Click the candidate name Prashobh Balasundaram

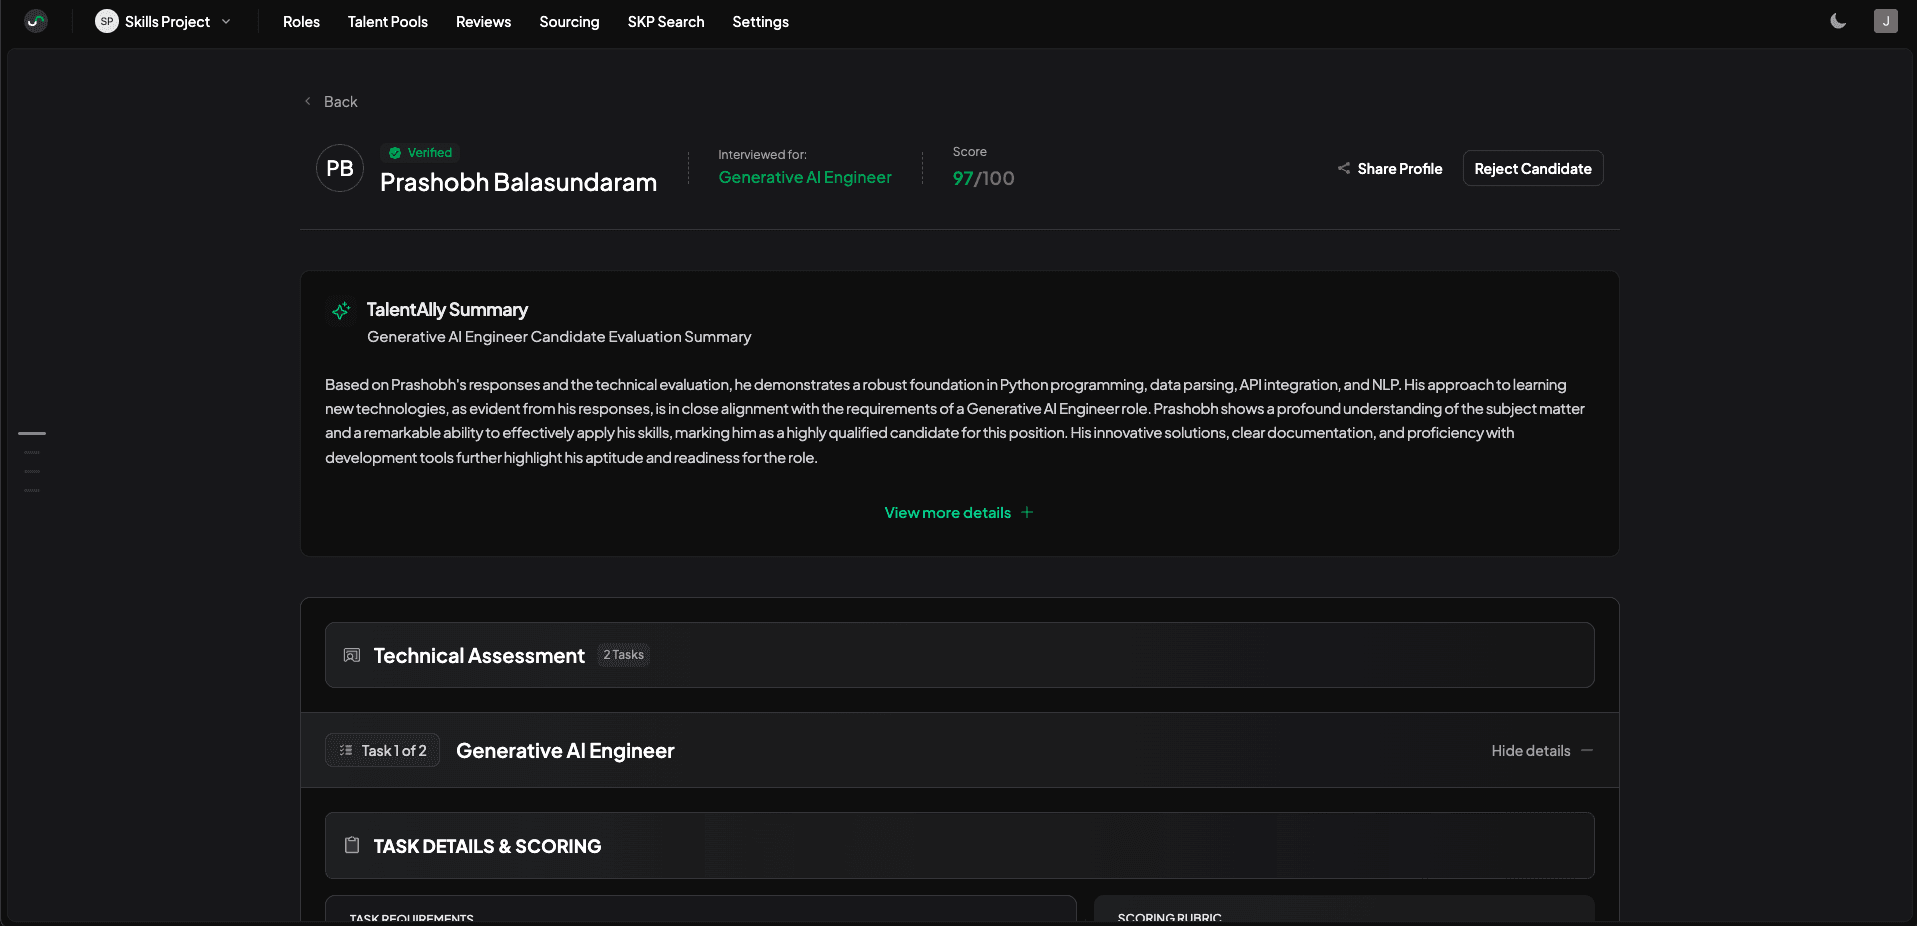click(x=518, y=182)
